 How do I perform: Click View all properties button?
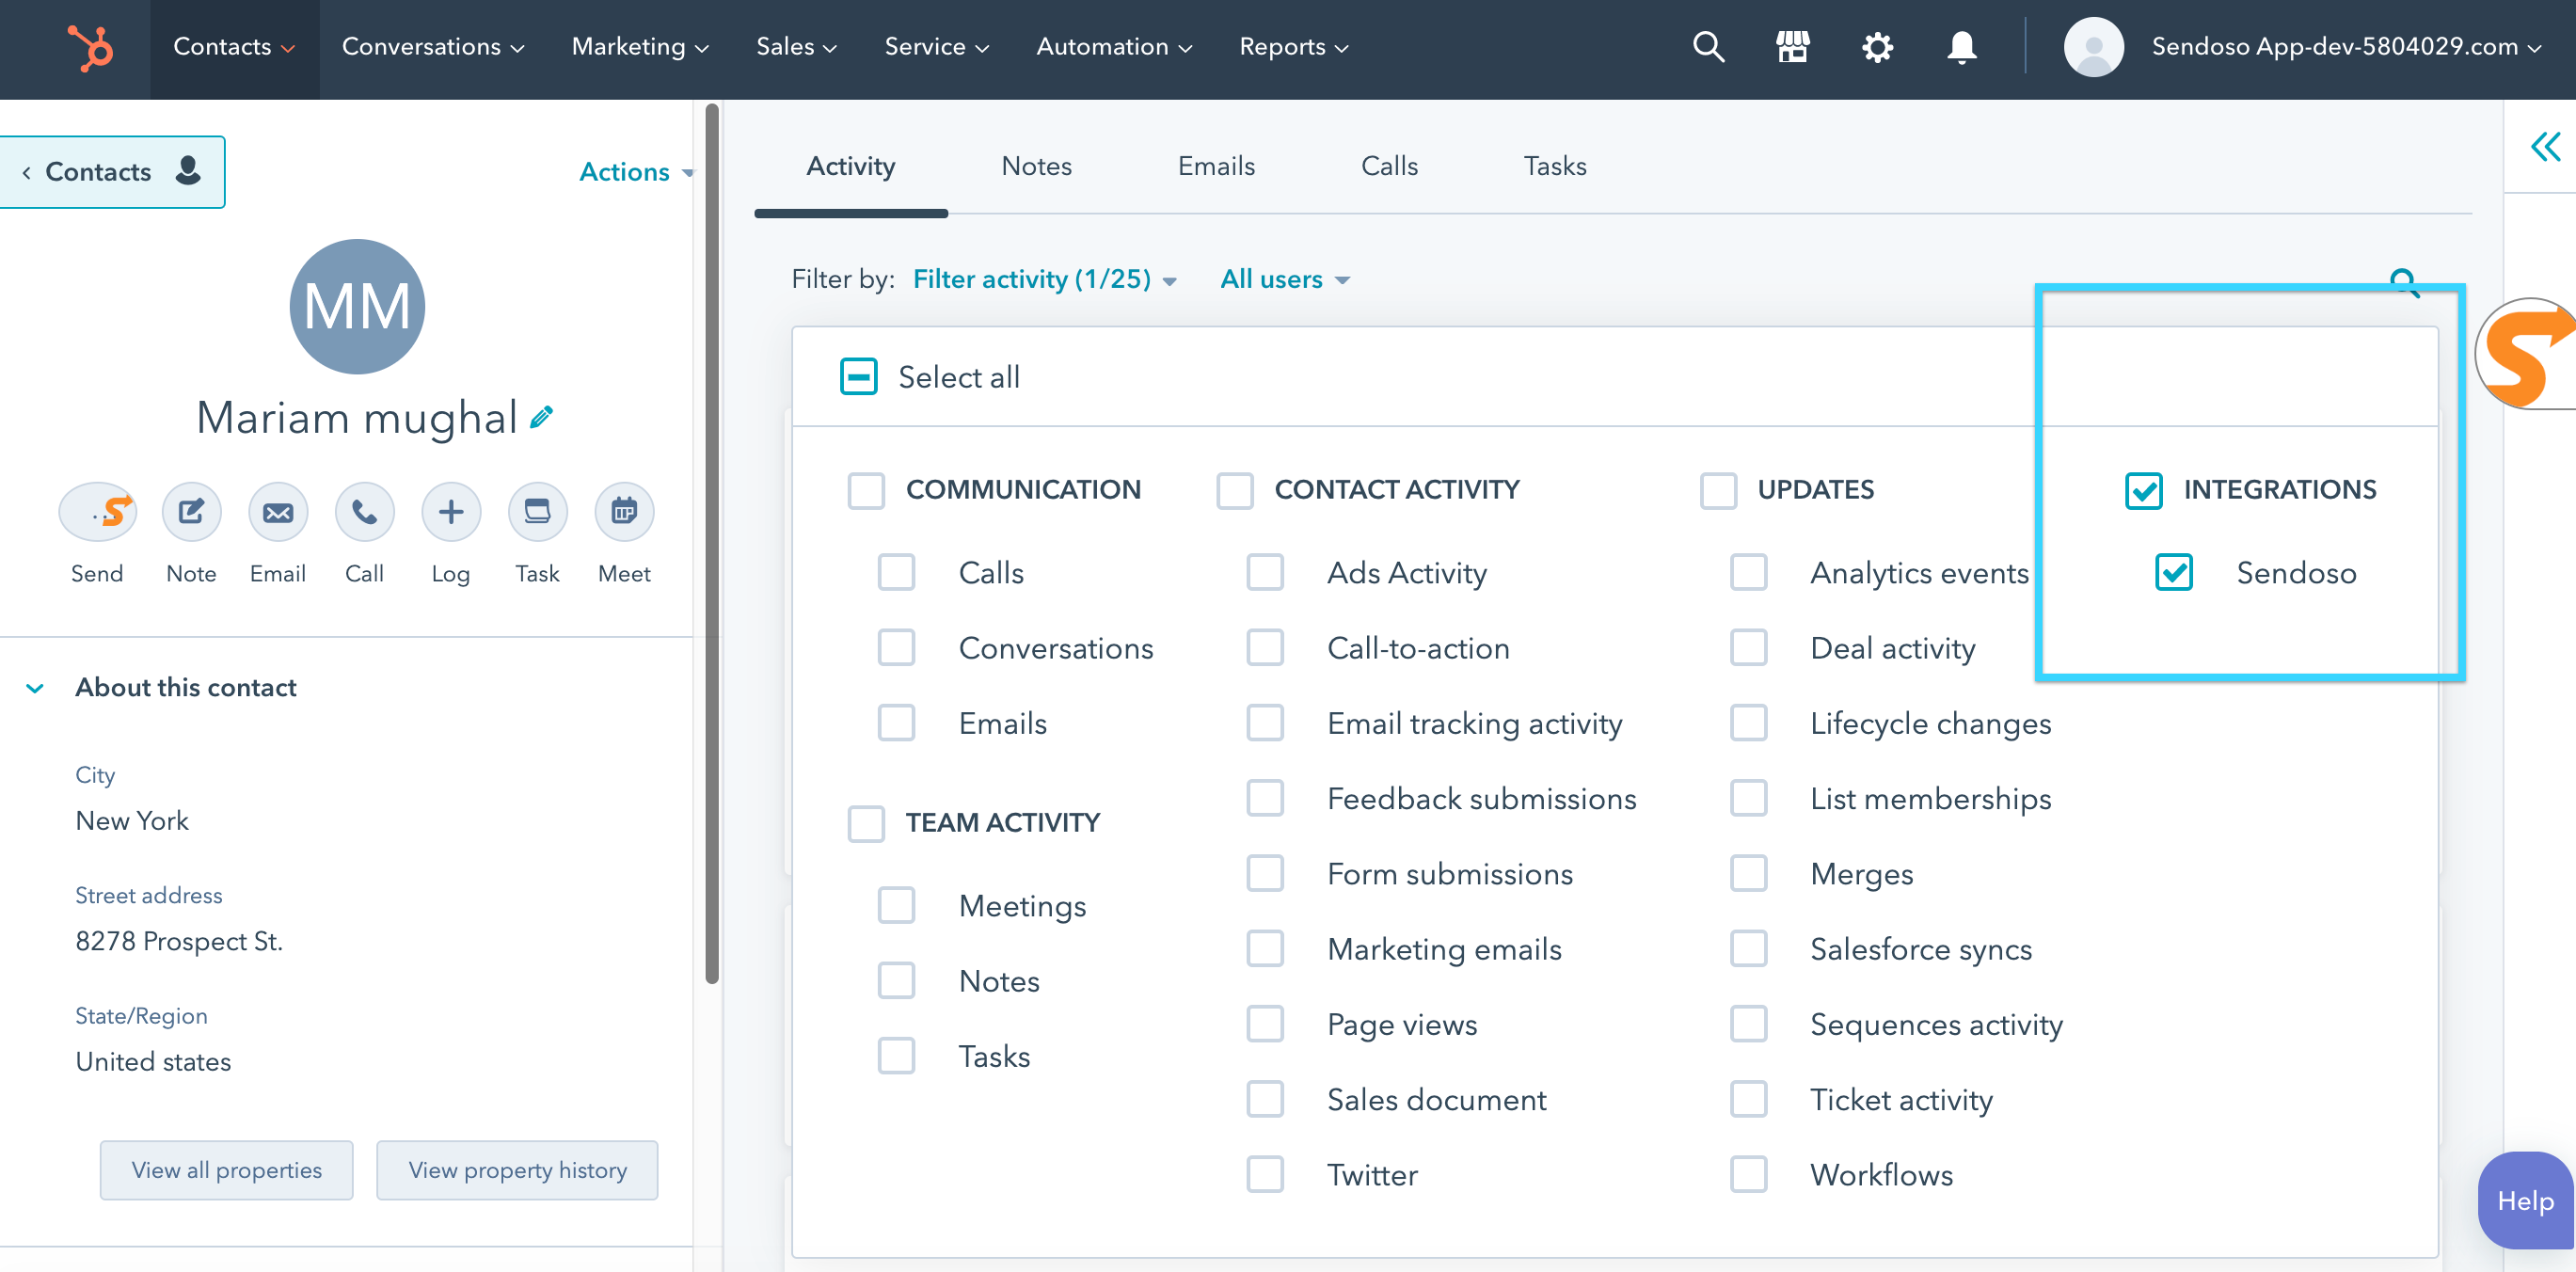coord(226,1170)
